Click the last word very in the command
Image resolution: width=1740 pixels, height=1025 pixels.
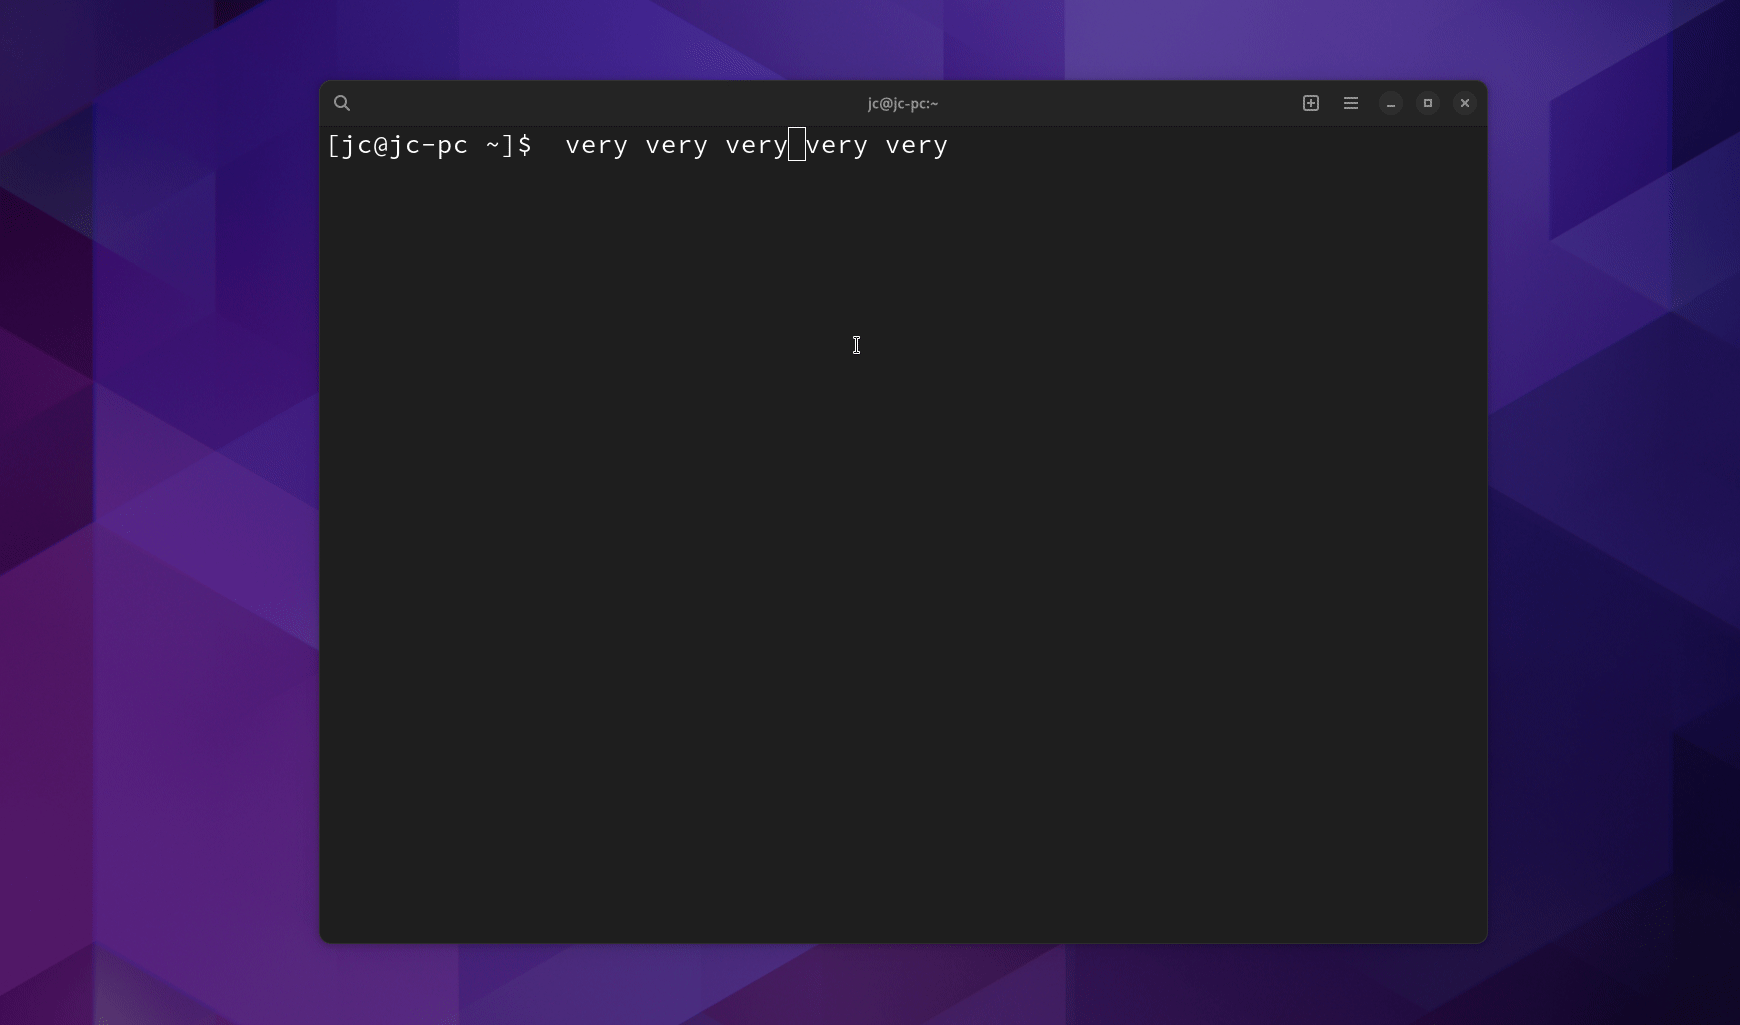[917, 146]
